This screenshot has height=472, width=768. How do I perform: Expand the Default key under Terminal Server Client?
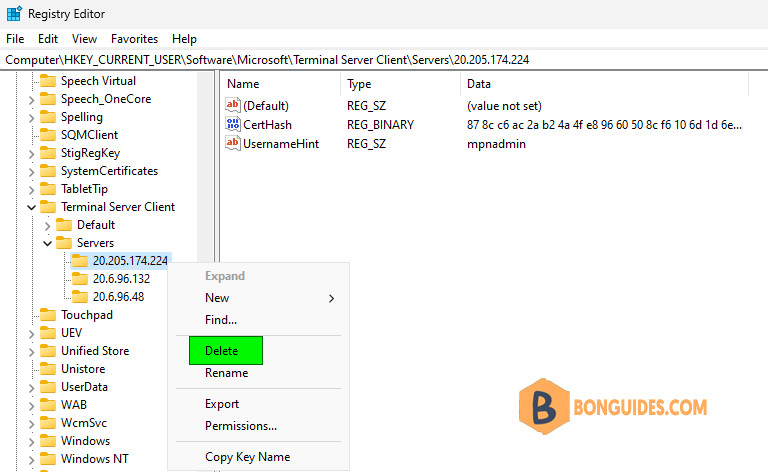(x=48, y=226)
